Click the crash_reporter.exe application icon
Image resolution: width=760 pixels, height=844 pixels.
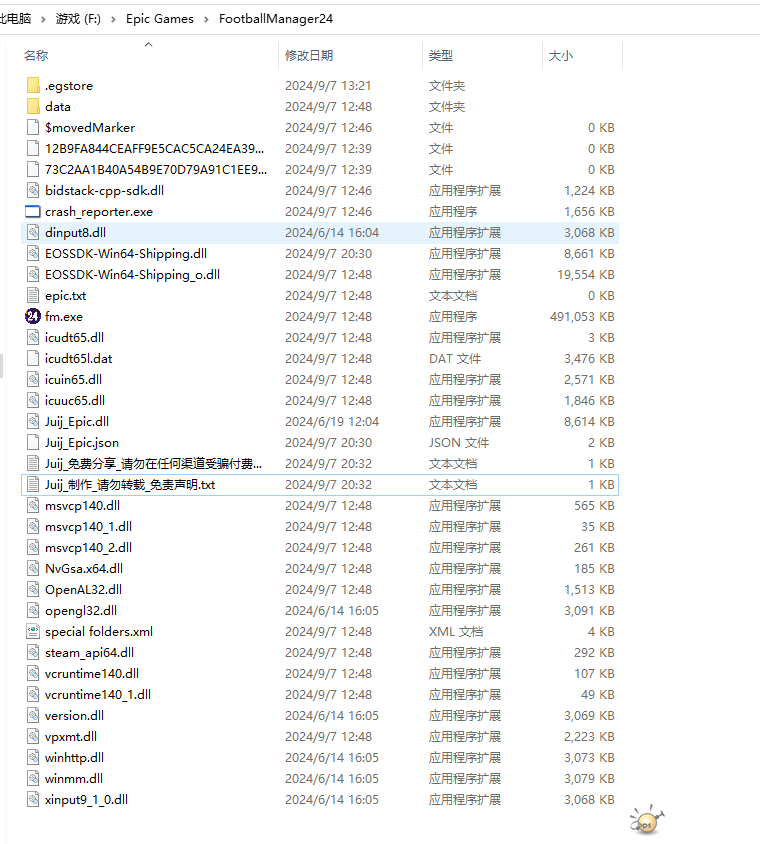click(33, 212)
